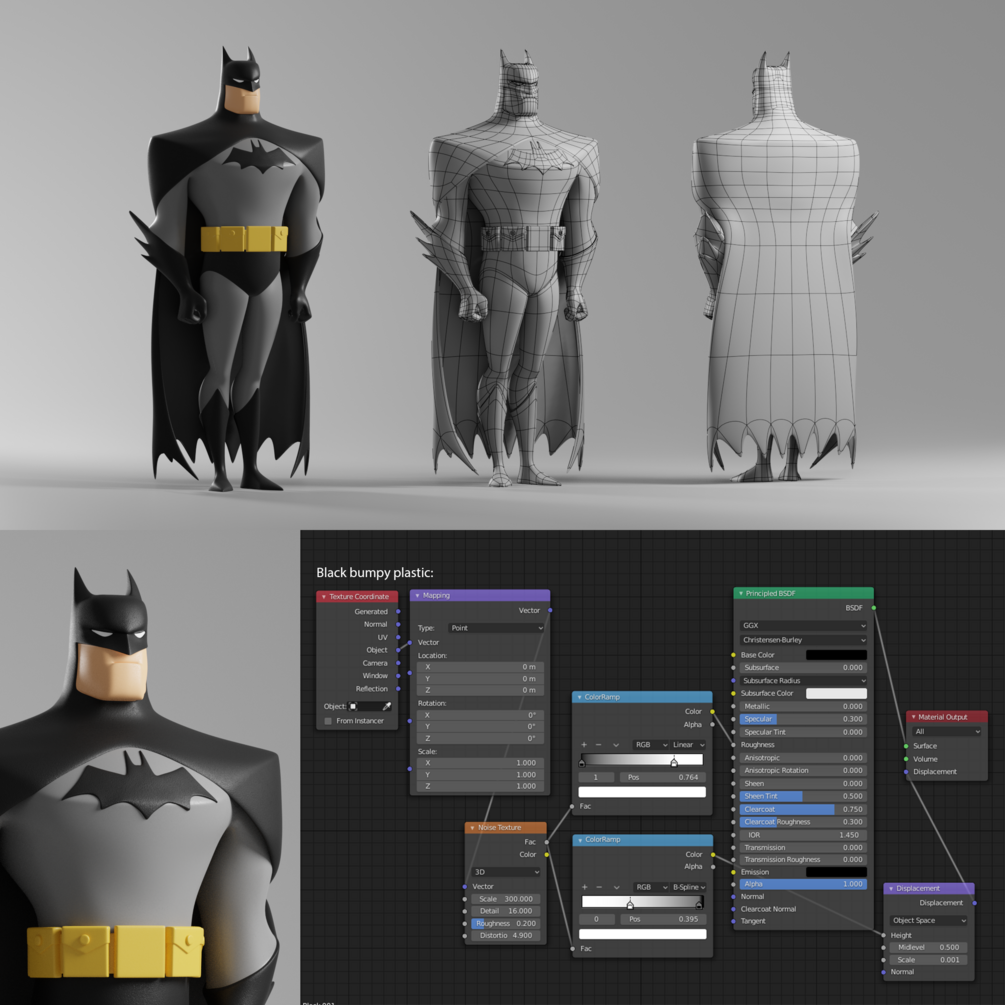Click the Base Color black swatch
1005x1005 pixels.
[836, 655]
